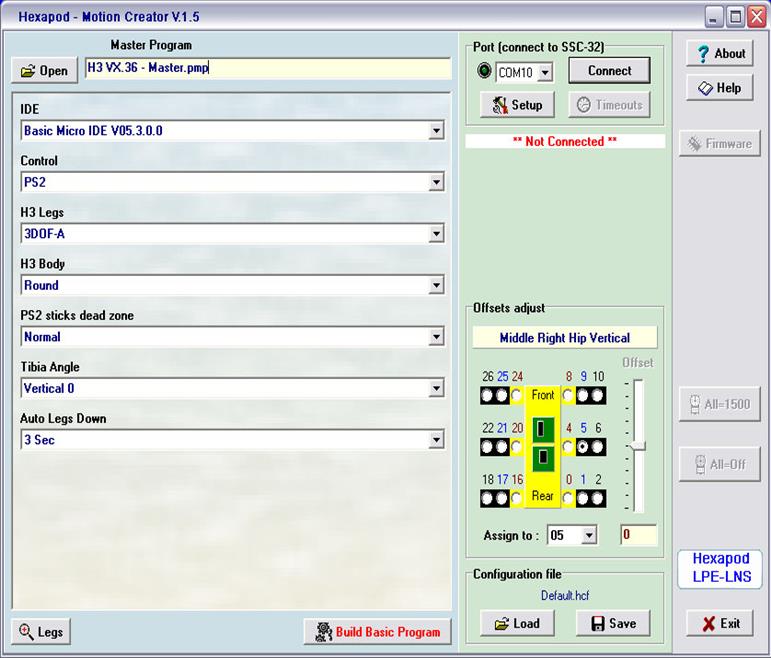Screen dimensions: 771x658
Task: Select servo channel 22 radio button
Action: point(487,447)
